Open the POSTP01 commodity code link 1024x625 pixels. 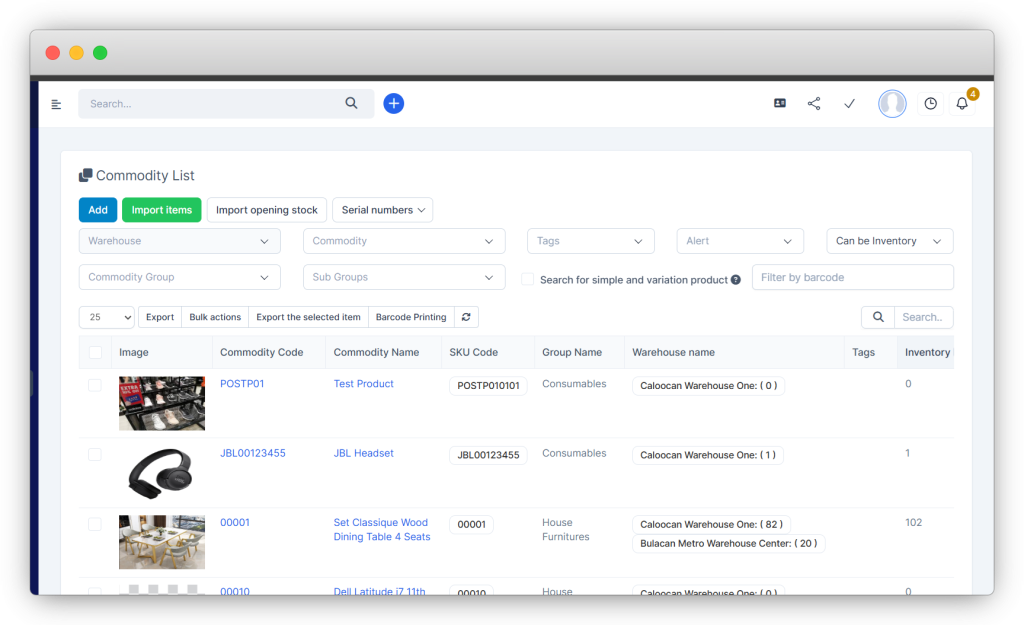coord(242,384)
